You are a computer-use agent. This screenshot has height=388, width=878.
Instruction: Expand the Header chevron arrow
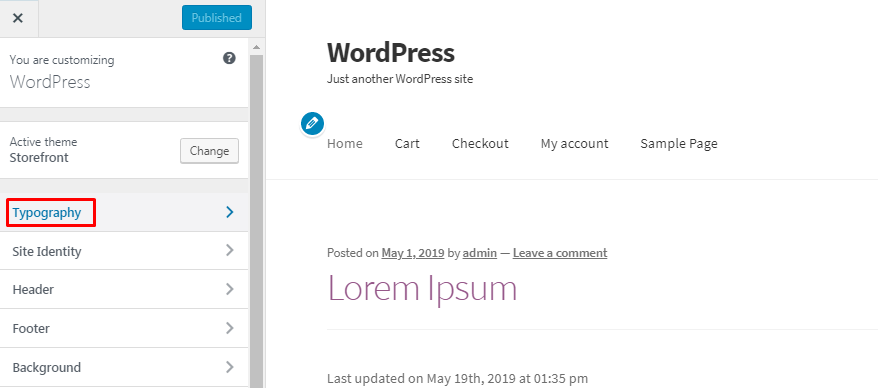point(230,289)
